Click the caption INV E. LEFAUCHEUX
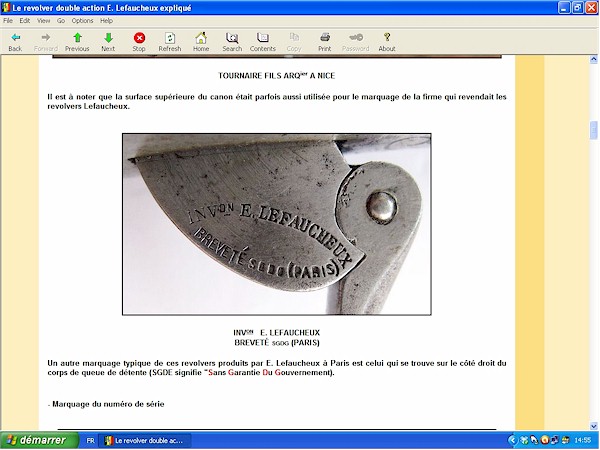 pos(277,333)
